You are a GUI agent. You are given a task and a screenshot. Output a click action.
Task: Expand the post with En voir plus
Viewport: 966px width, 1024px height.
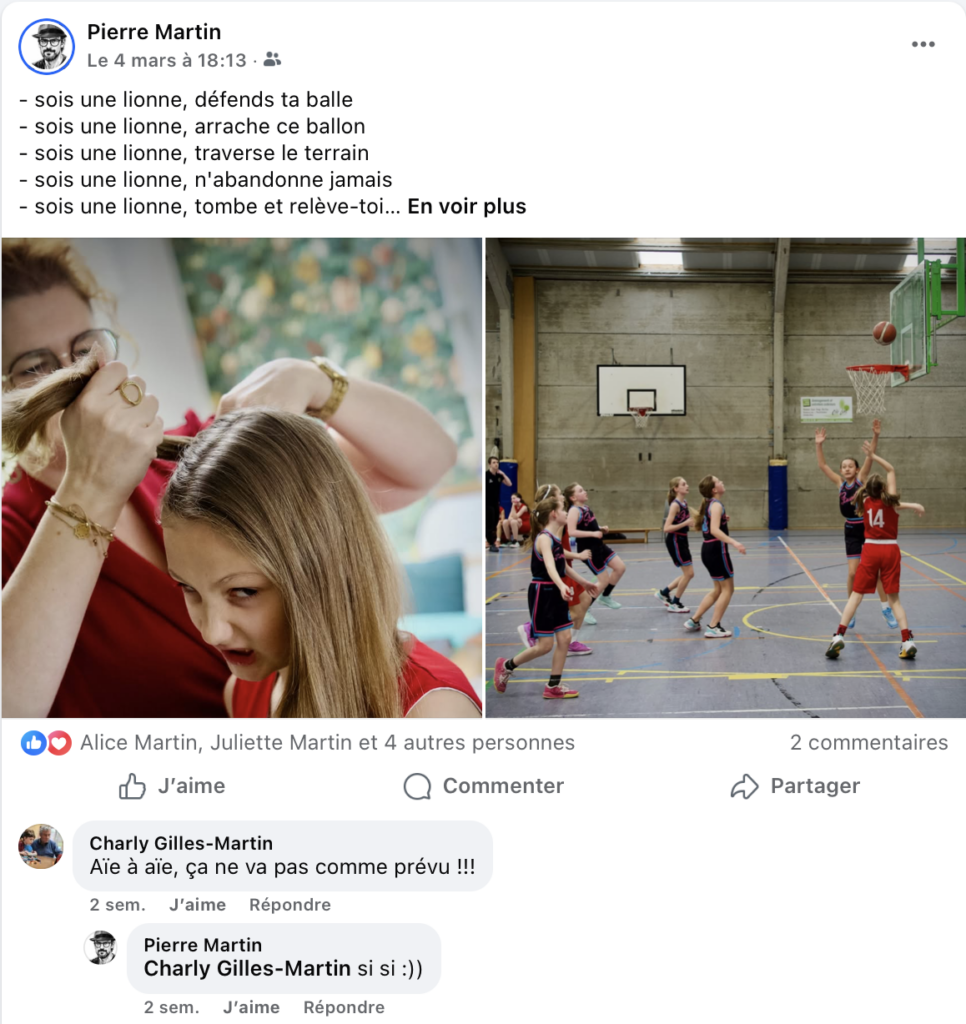(x=466, y=206)
